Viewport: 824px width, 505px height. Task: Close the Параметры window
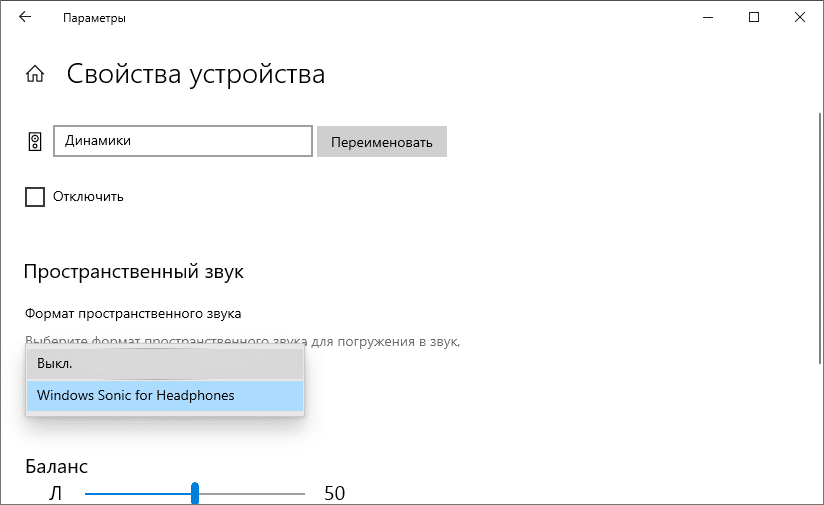[x=800, y=18]
